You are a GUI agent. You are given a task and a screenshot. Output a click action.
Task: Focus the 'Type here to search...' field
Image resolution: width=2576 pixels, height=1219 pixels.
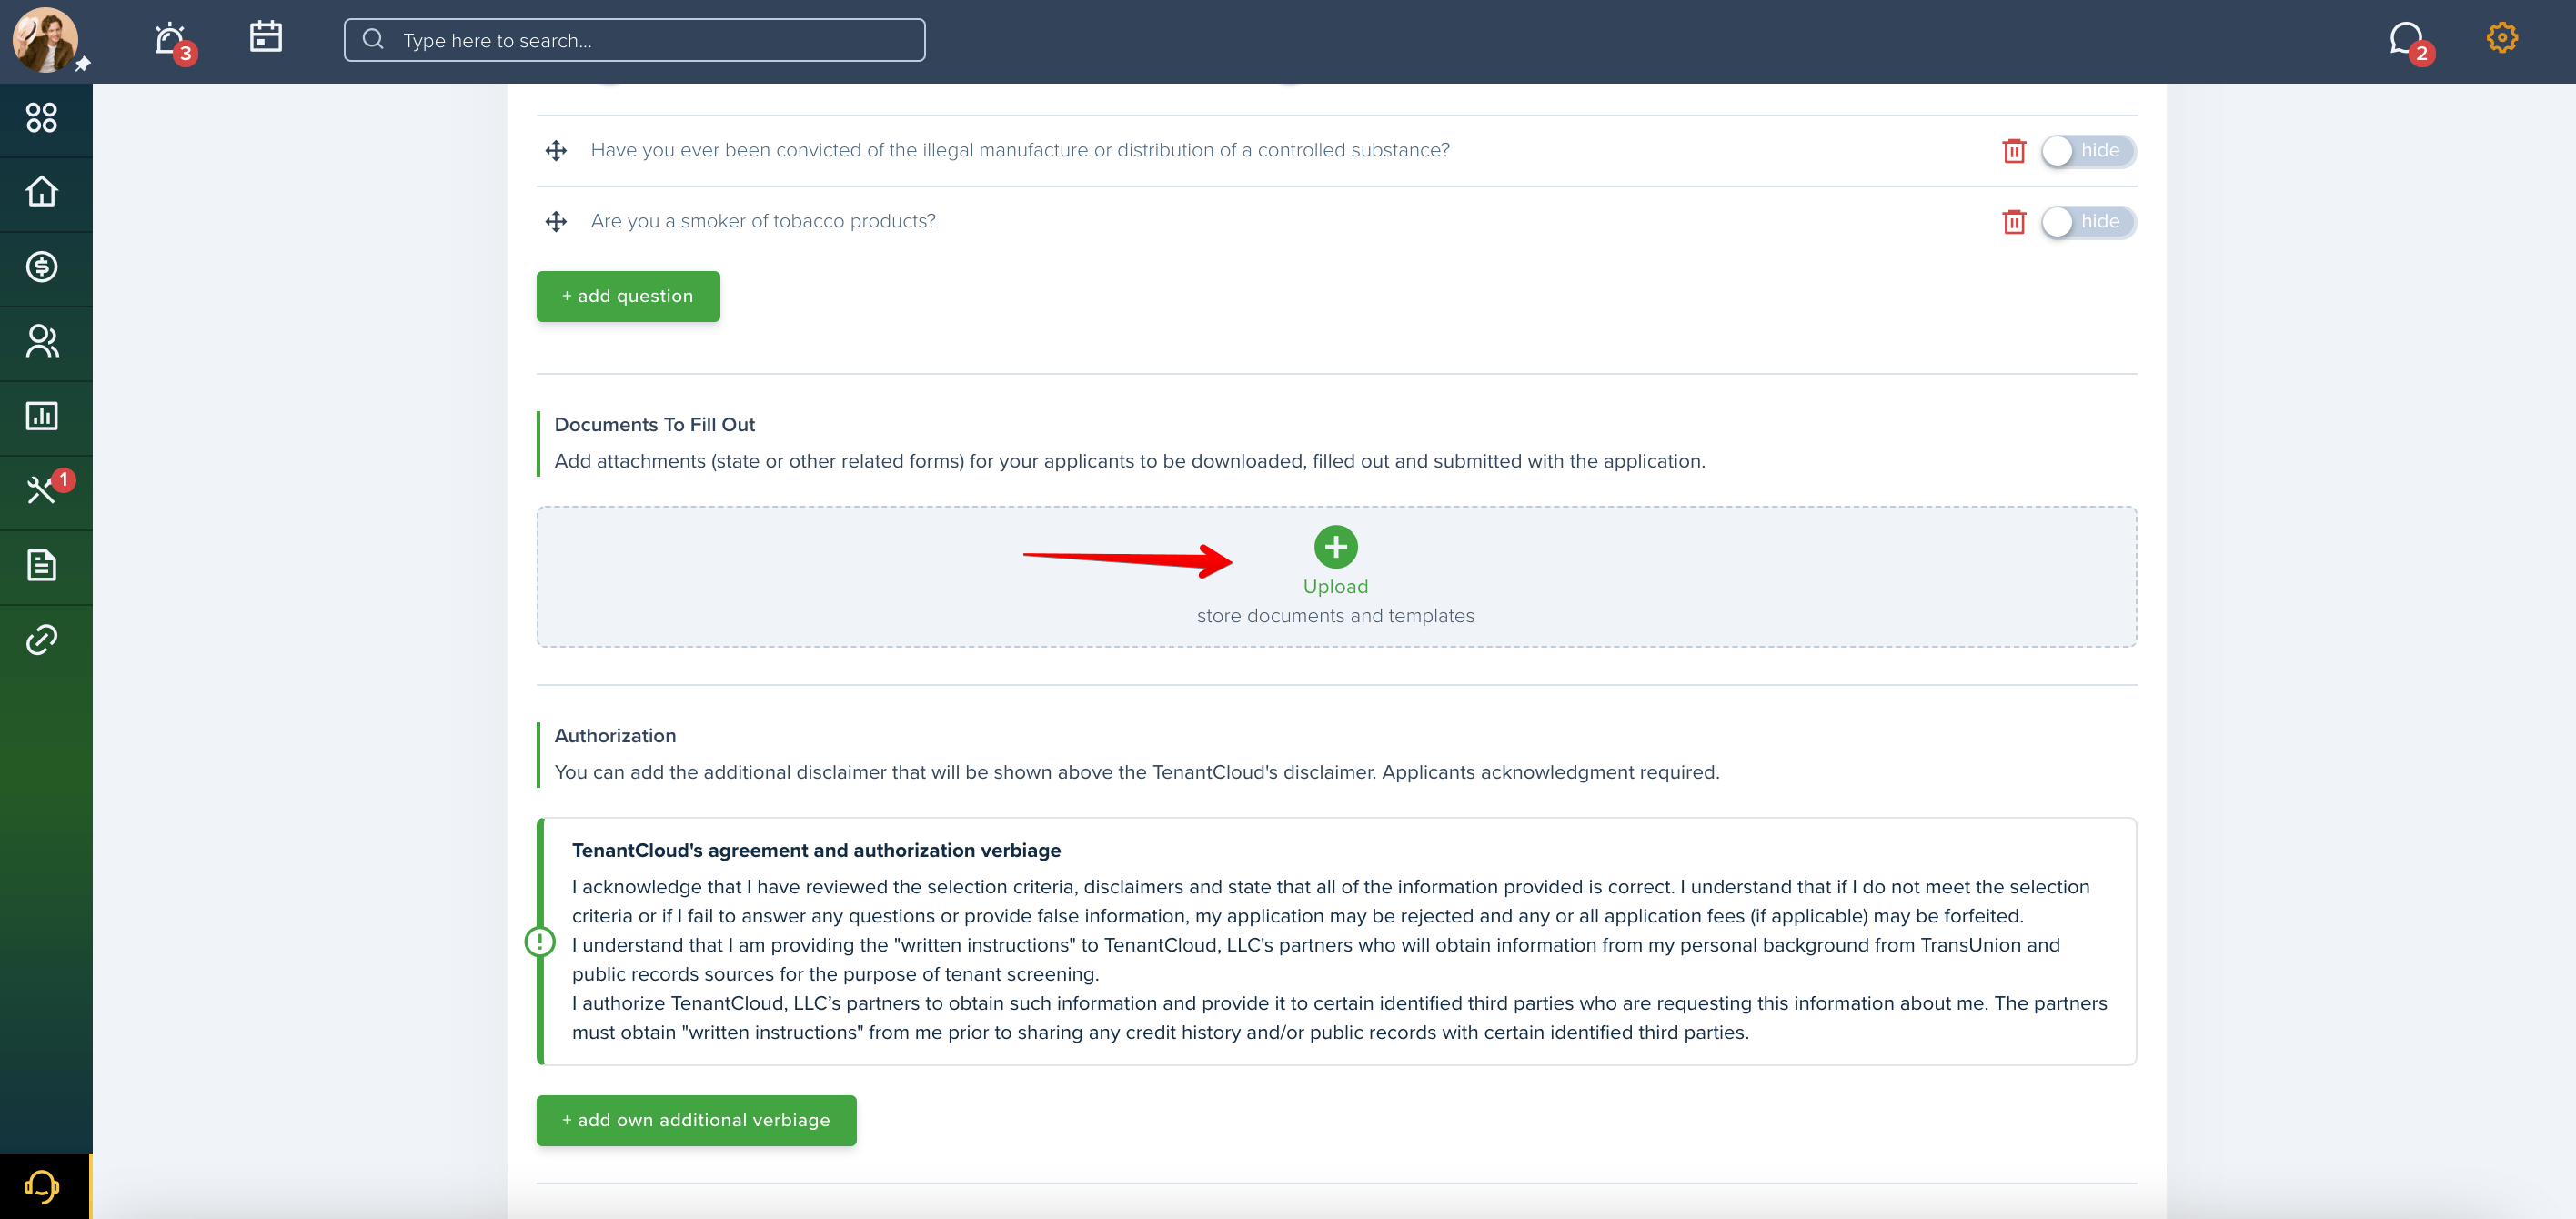coord(634,40)
